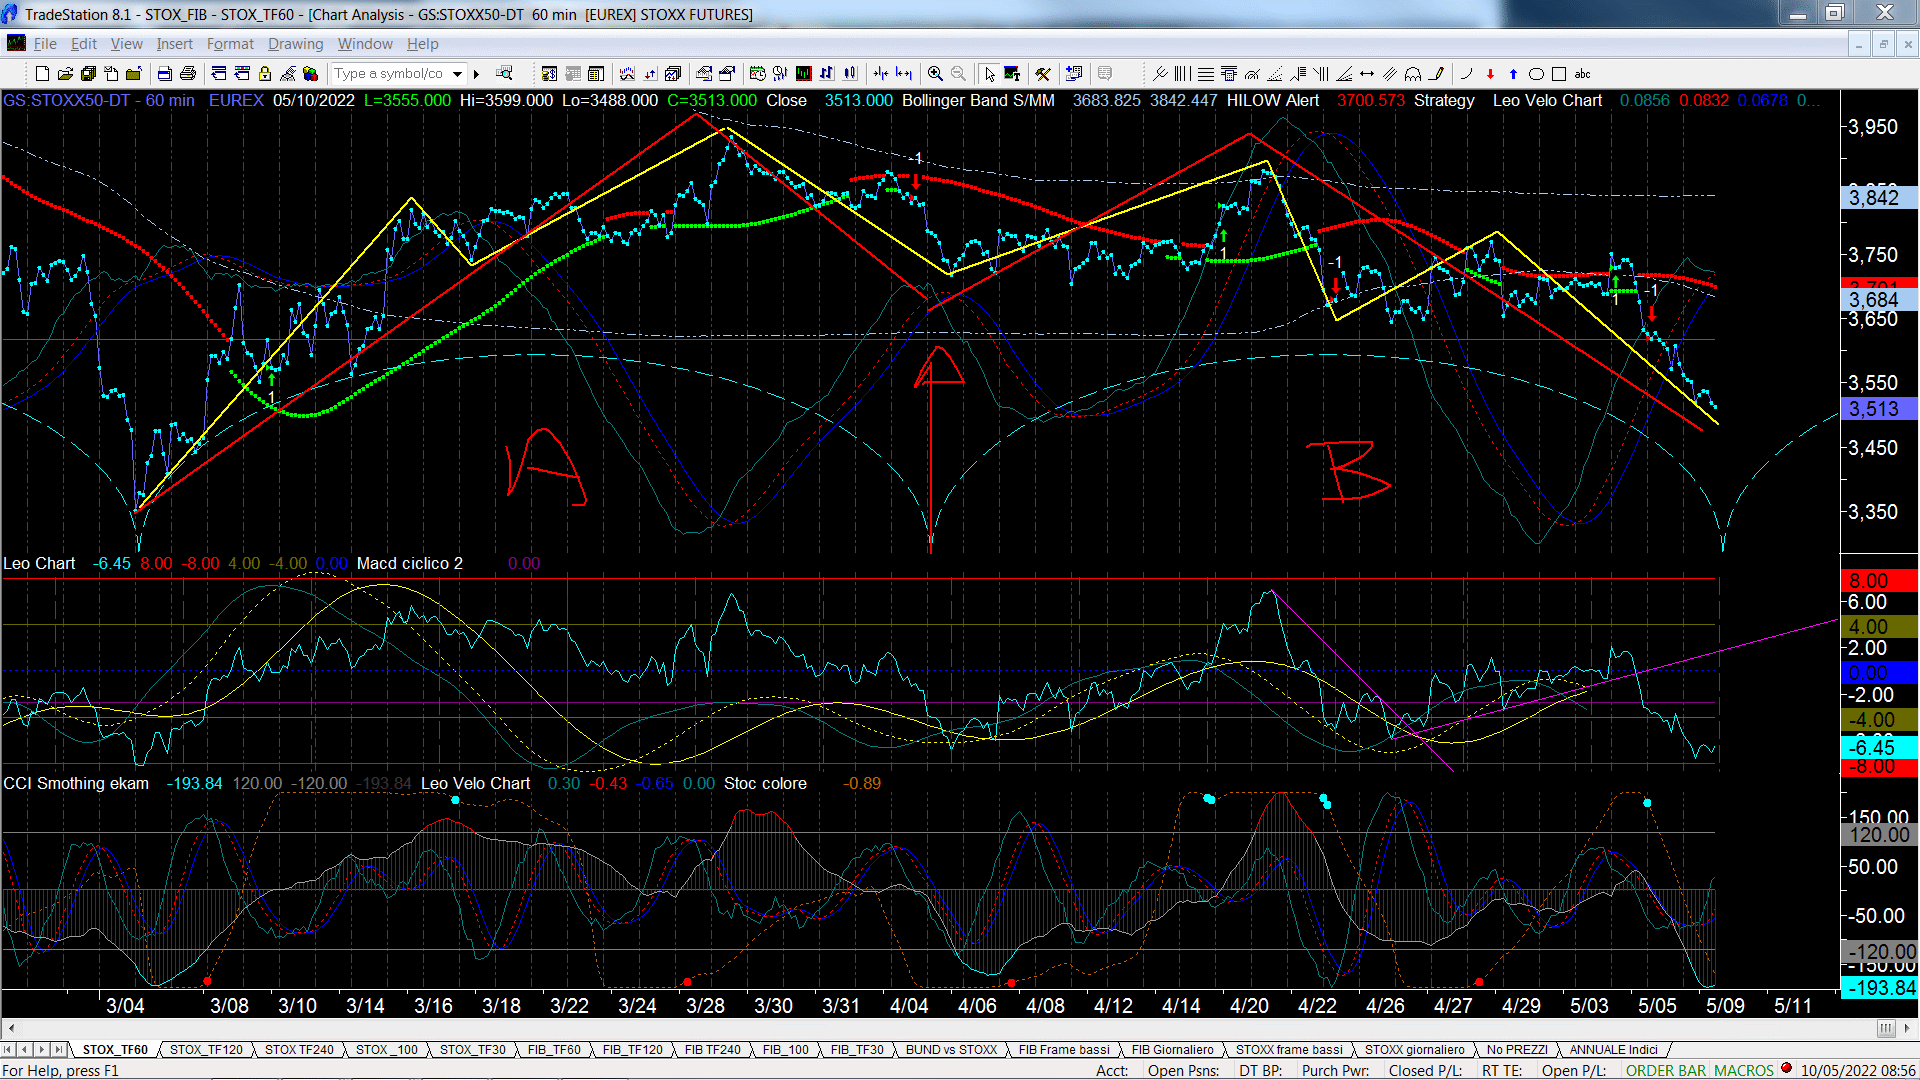
Task: Switch to the FIB TF240 workspace tab
Action: (712, 1049)
